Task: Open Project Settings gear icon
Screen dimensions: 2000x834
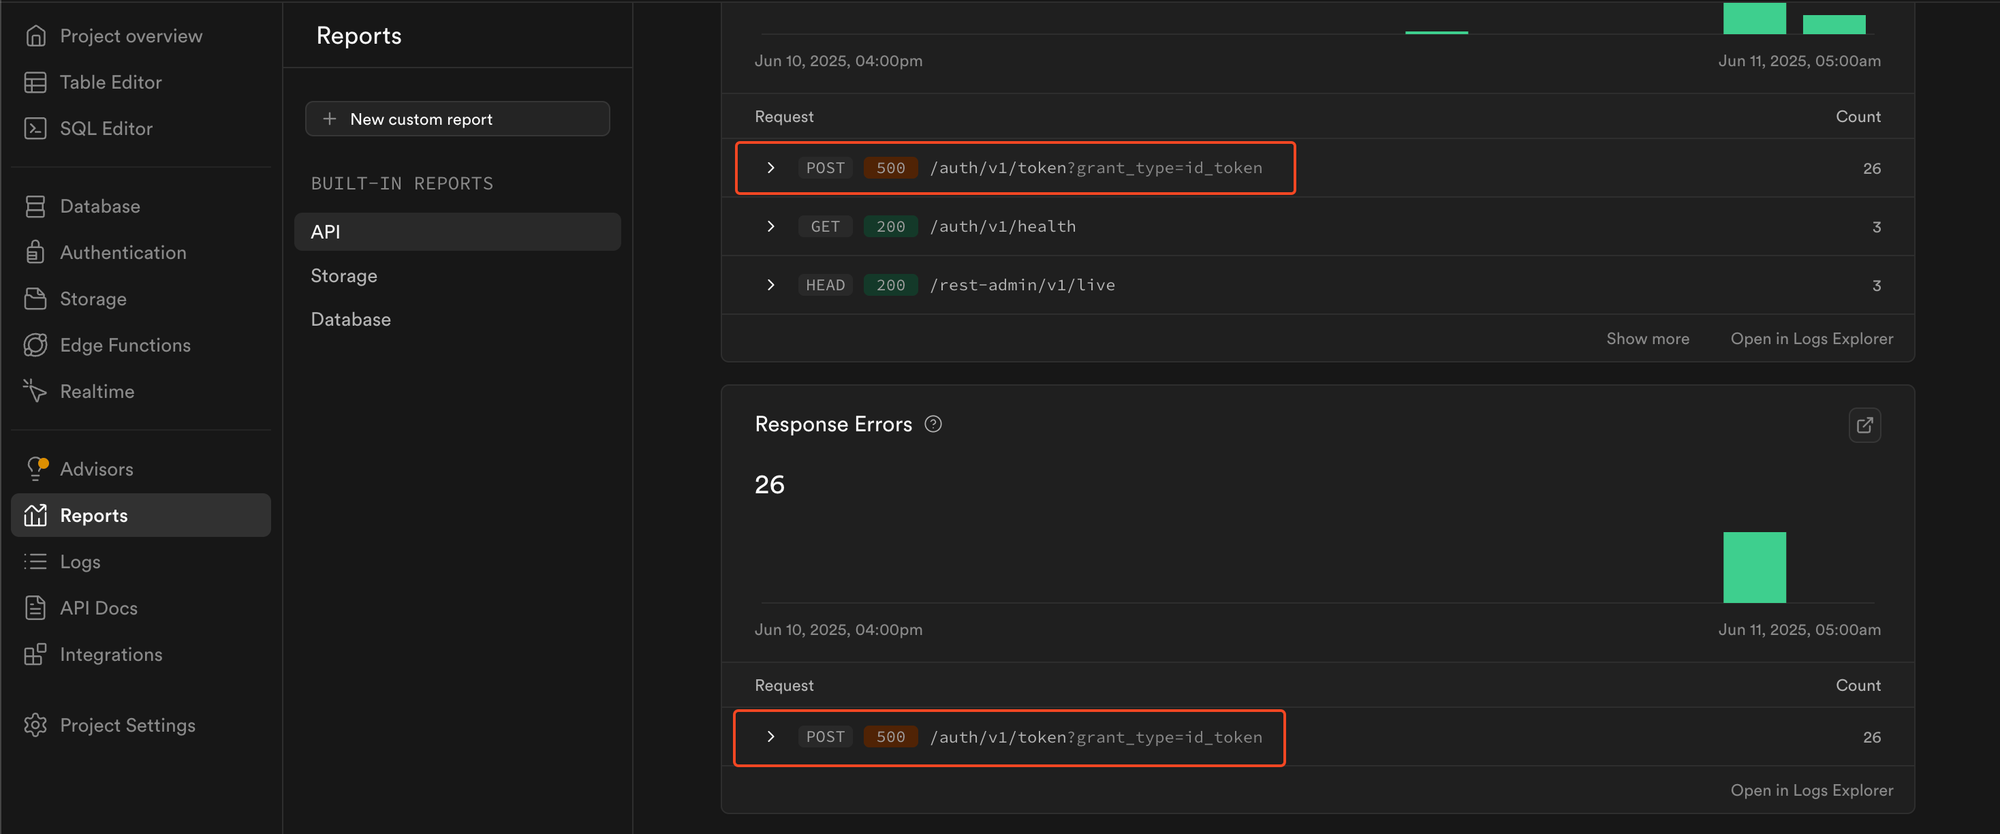Action: tap(35, 725)
